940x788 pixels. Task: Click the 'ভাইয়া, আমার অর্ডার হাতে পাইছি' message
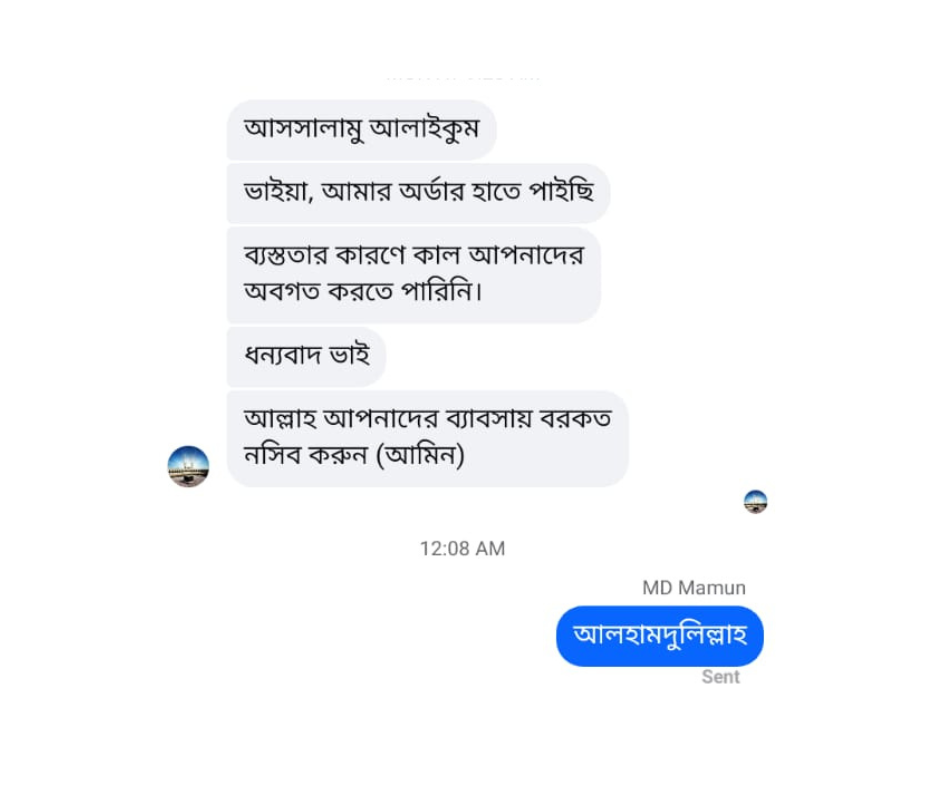pyautogui.click(x=417, y=192)
